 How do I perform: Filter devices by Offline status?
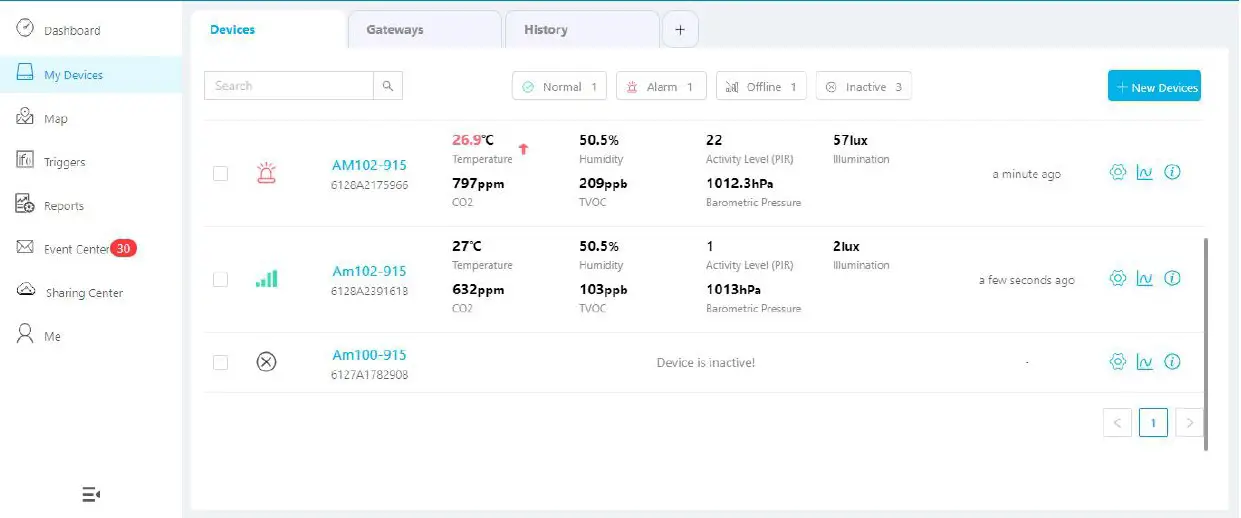(762, 87)
